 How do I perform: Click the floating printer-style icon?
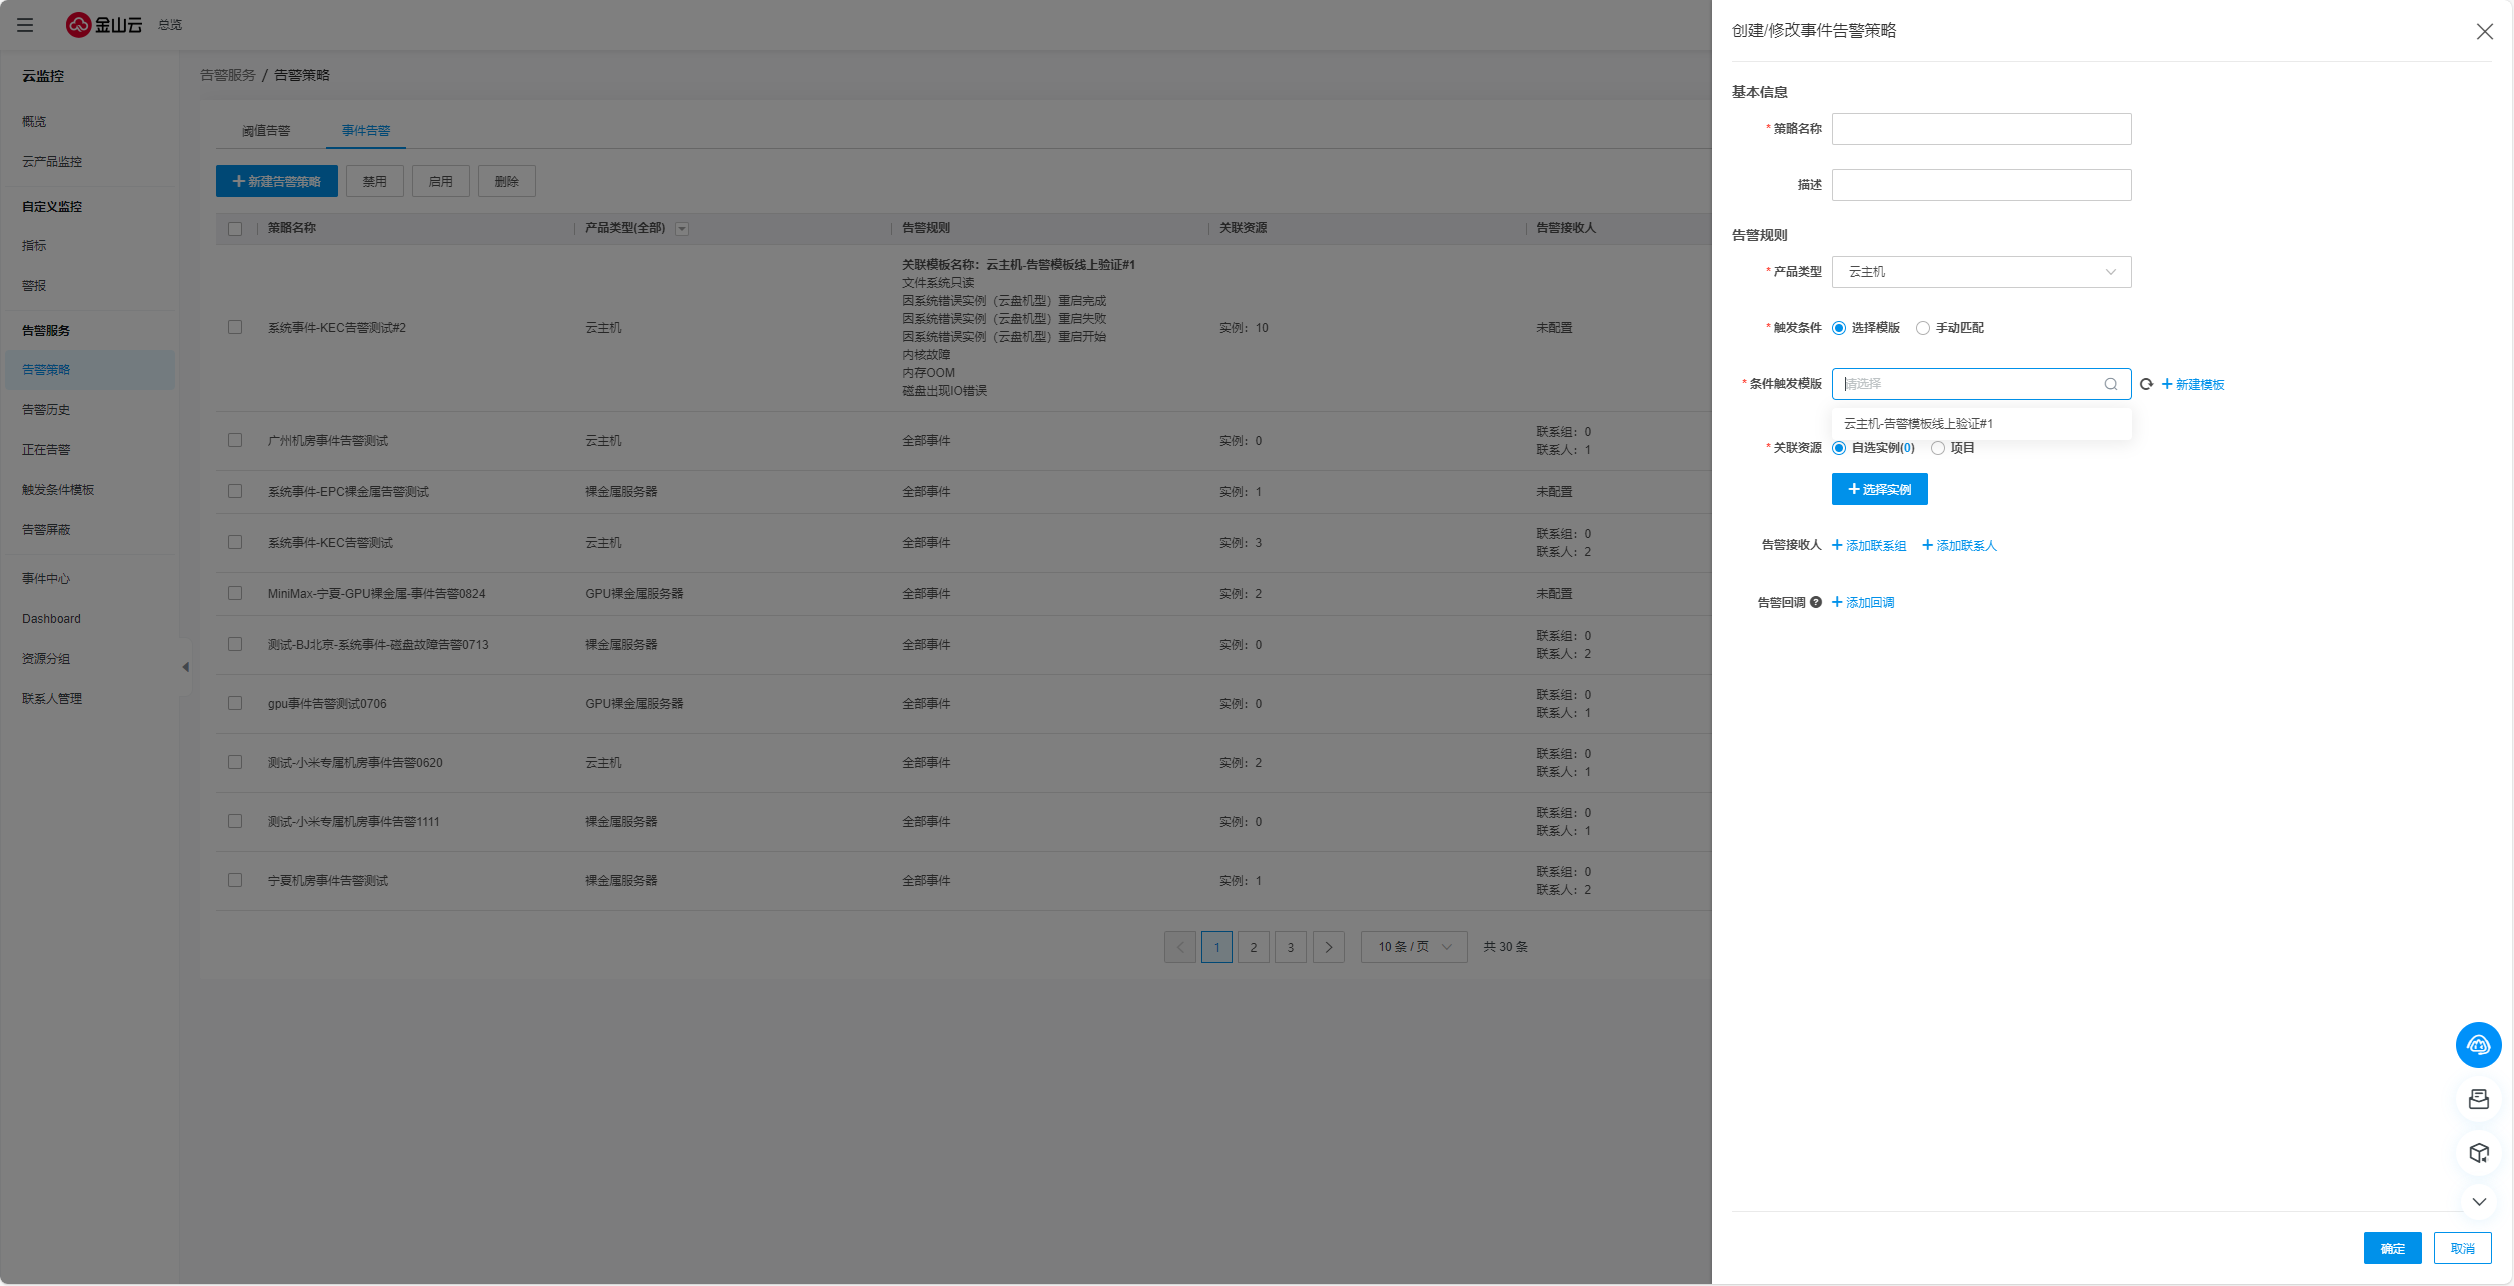(2478, 1100)
